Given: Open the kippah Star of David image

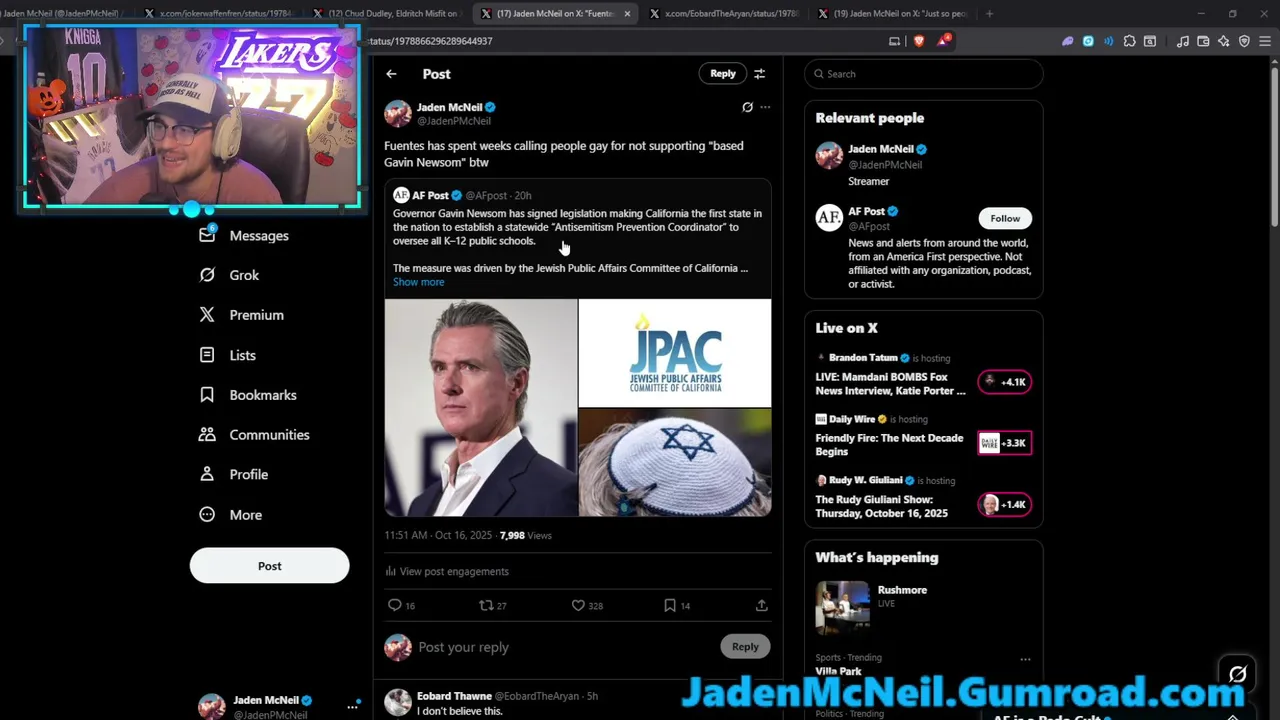Looking at the screenshot, I should tap(675, 462).
